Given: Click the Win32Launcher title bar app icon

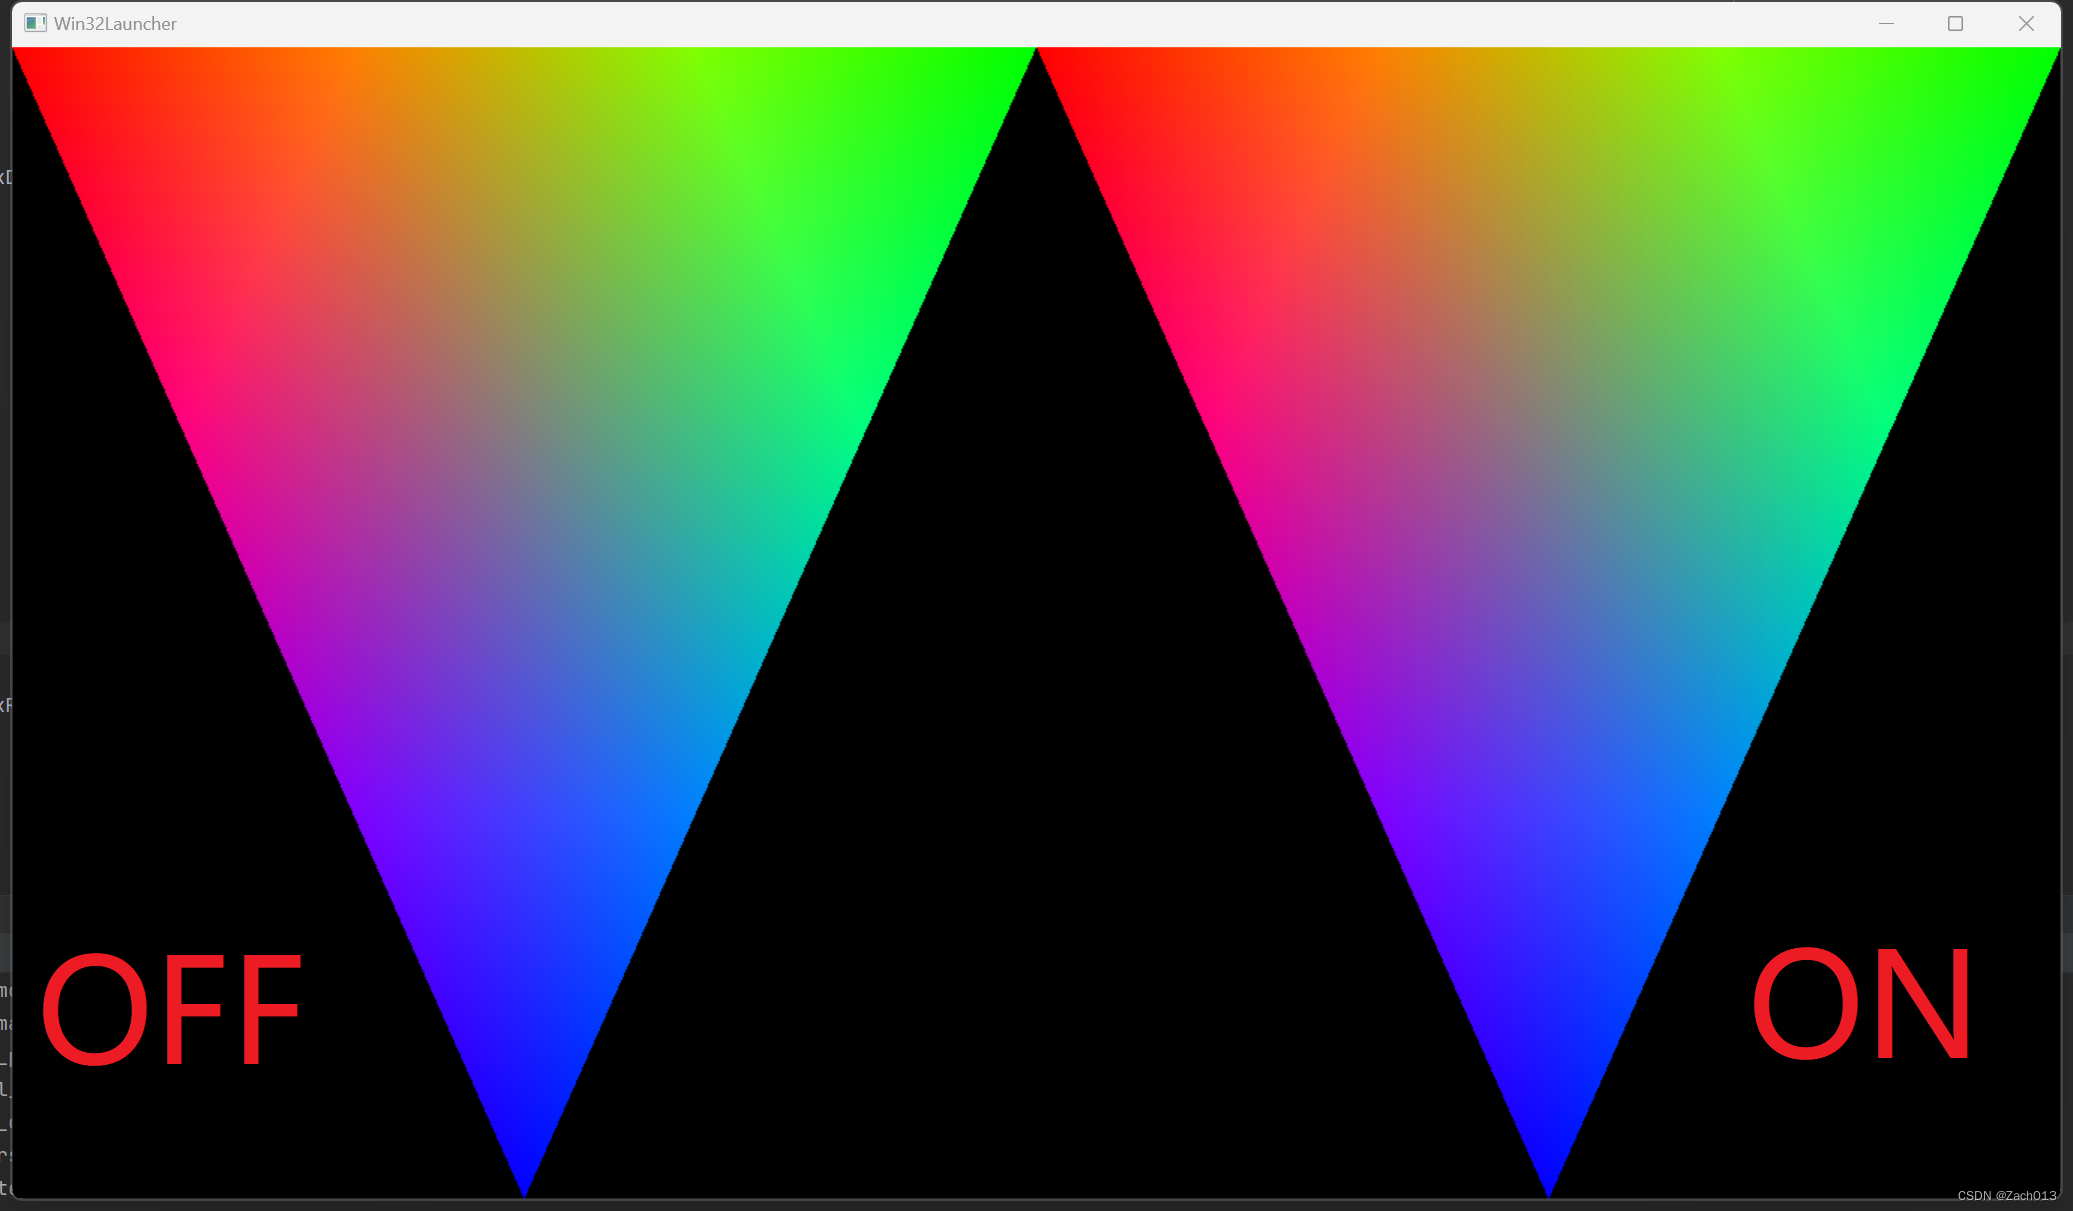Looking at the screenshot, I should tap(35, 23).
